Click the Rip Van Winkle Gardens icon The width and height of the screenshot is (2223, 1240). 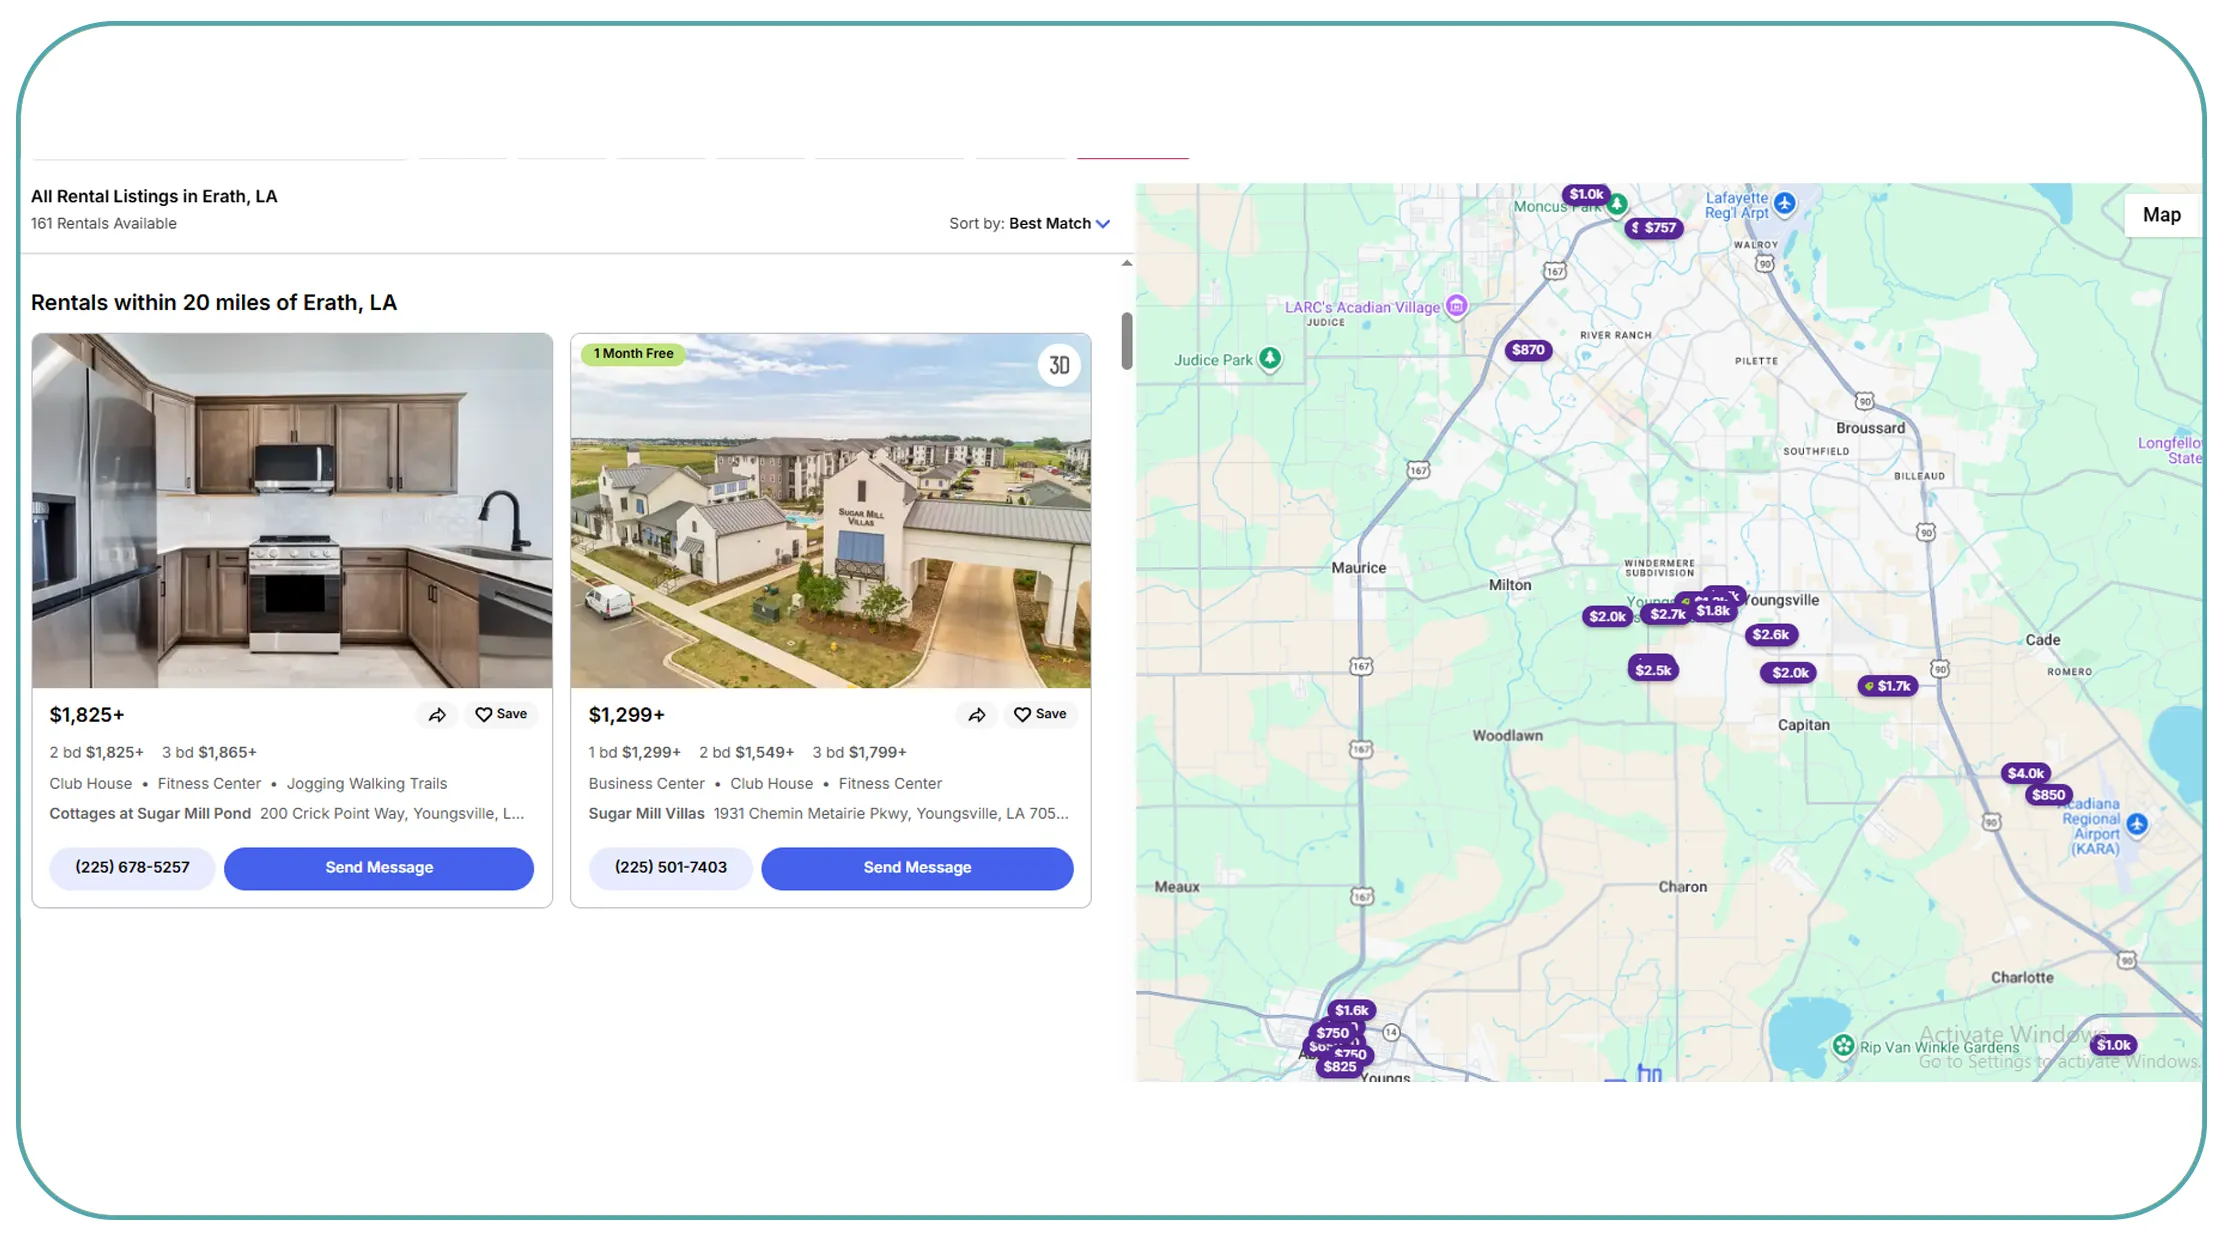(1843, 1046)
